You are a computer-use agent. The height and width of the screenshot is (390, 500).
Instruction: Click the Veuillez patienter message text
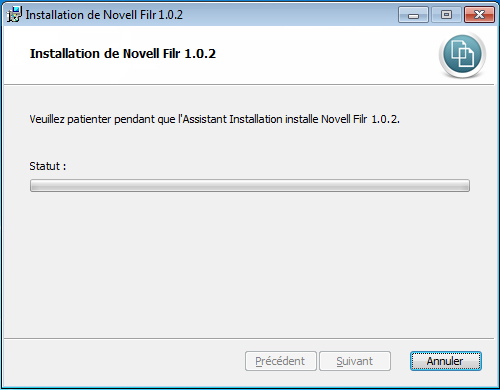pos(214,119)
